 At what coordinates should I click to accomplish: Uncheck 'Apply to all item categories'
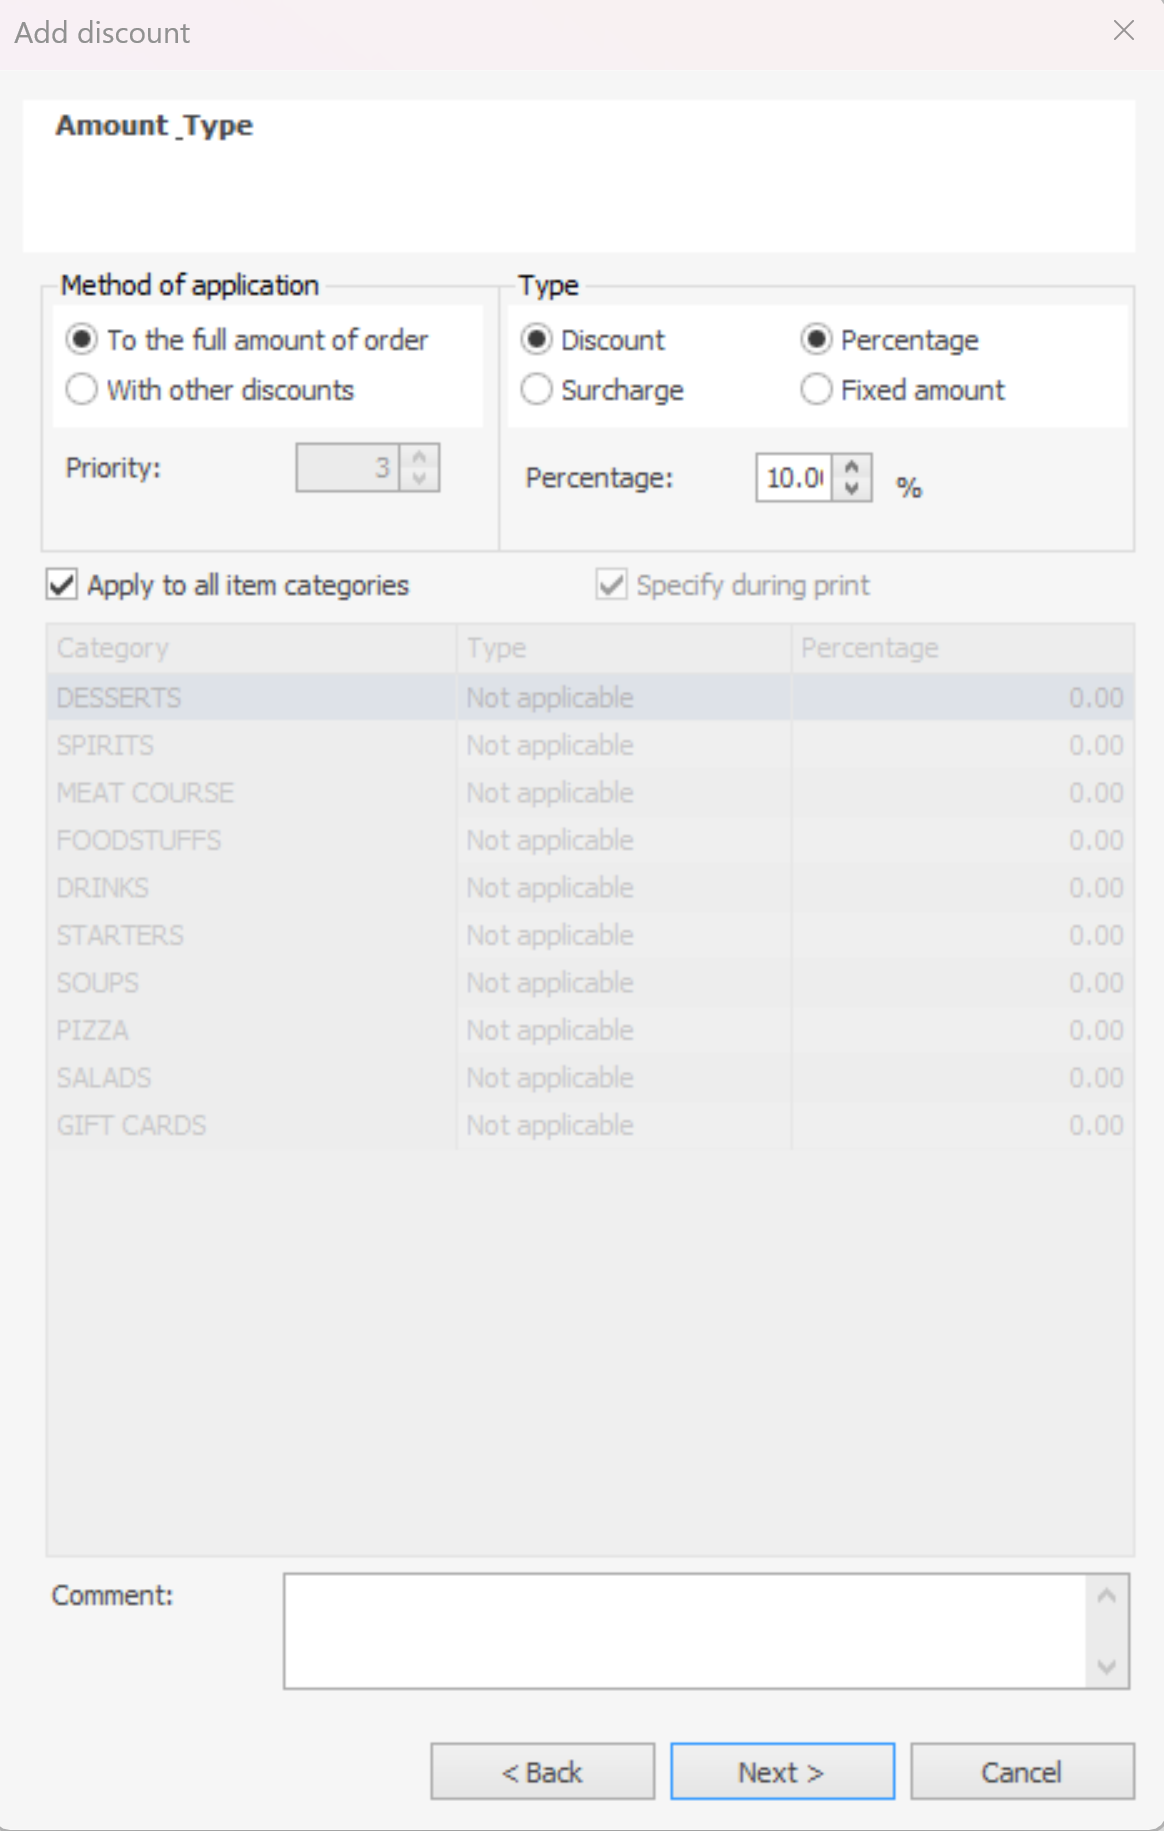click(x=63, y=585)
